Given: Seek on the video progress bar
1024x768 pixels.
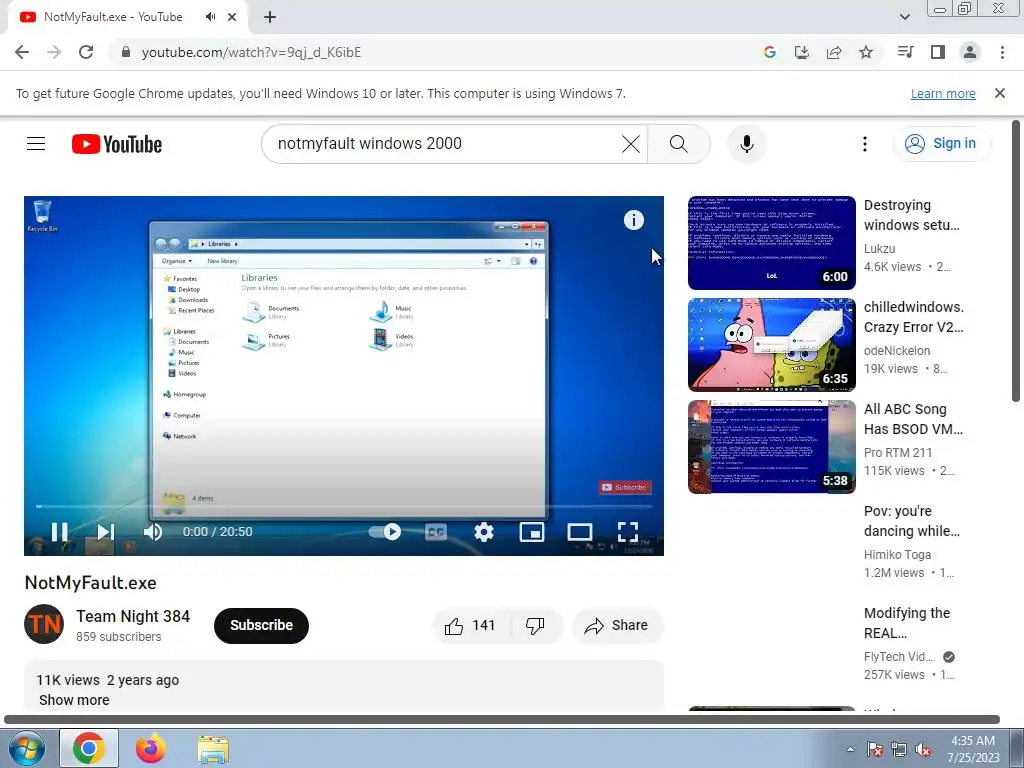Looking at the screenshot, I should [x=344, y=506].
